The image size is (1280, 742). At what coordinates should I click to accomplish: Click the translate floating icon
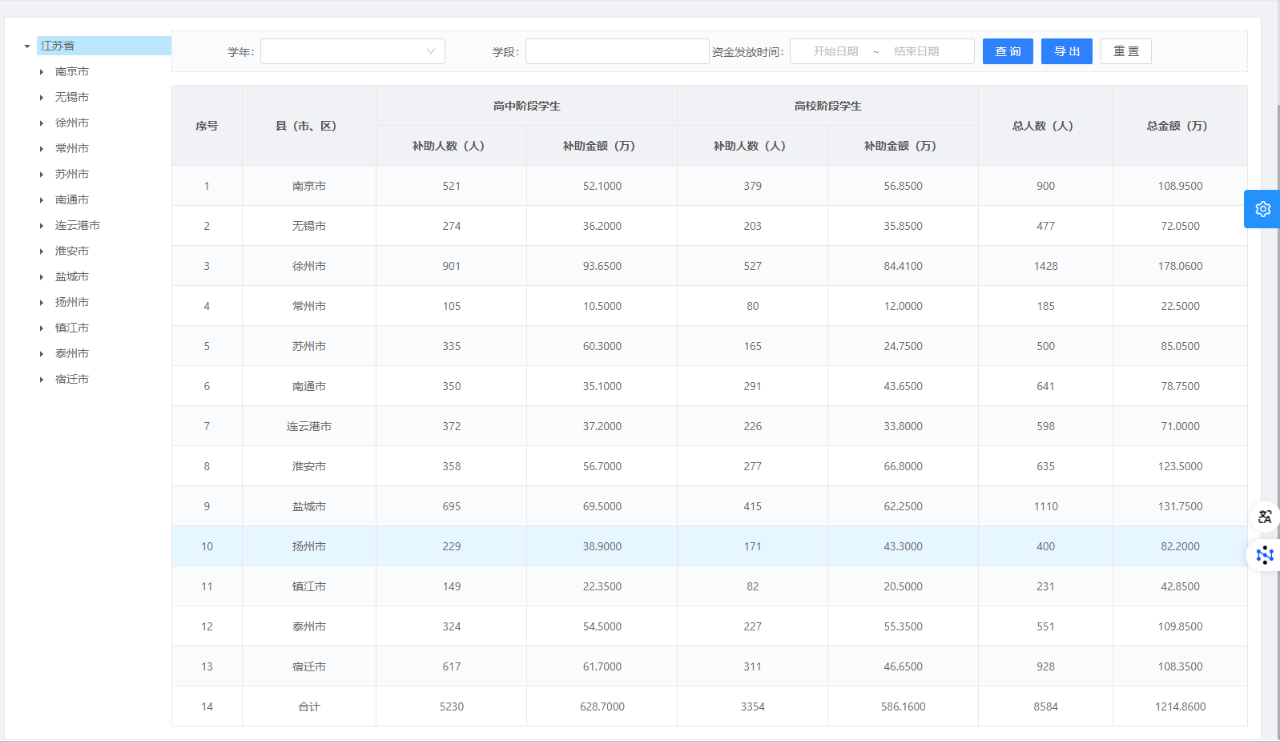coord(1265,517)
